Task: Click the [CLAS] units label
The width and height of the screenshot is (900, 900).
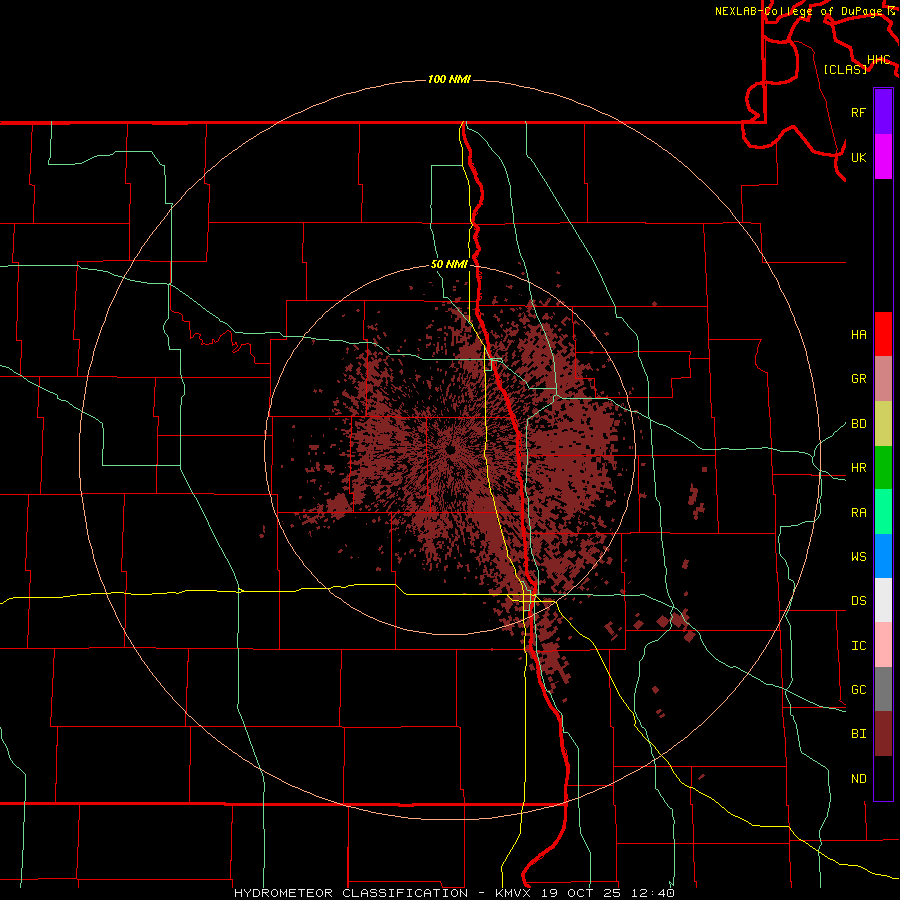Action: [845, 69]
